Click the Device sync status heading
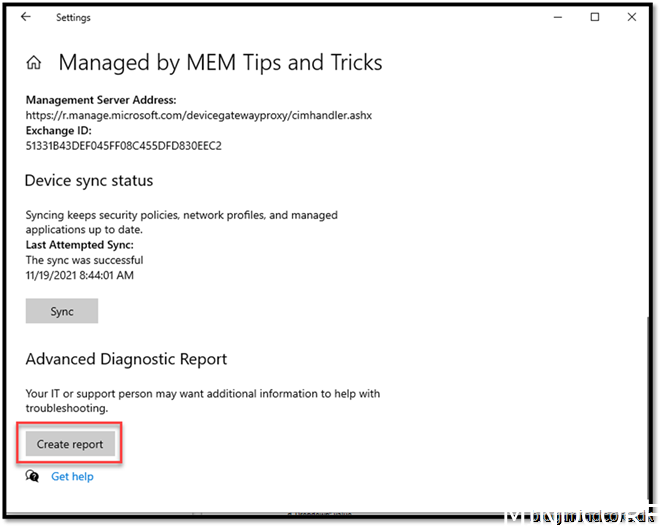 tap(89, 181)
